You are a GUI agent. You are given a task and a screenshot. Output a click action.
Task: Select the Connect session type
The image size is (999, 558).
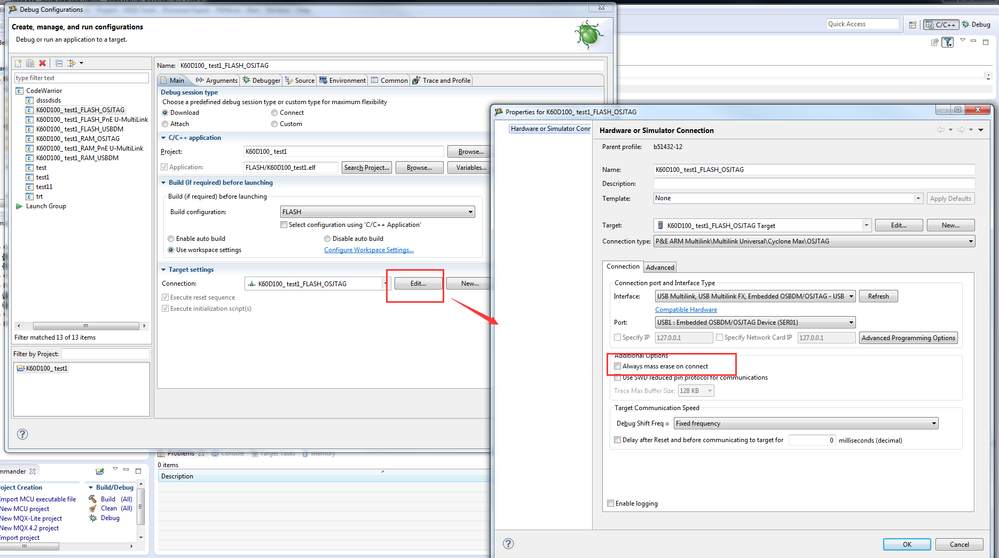click(x=275, y=113)
